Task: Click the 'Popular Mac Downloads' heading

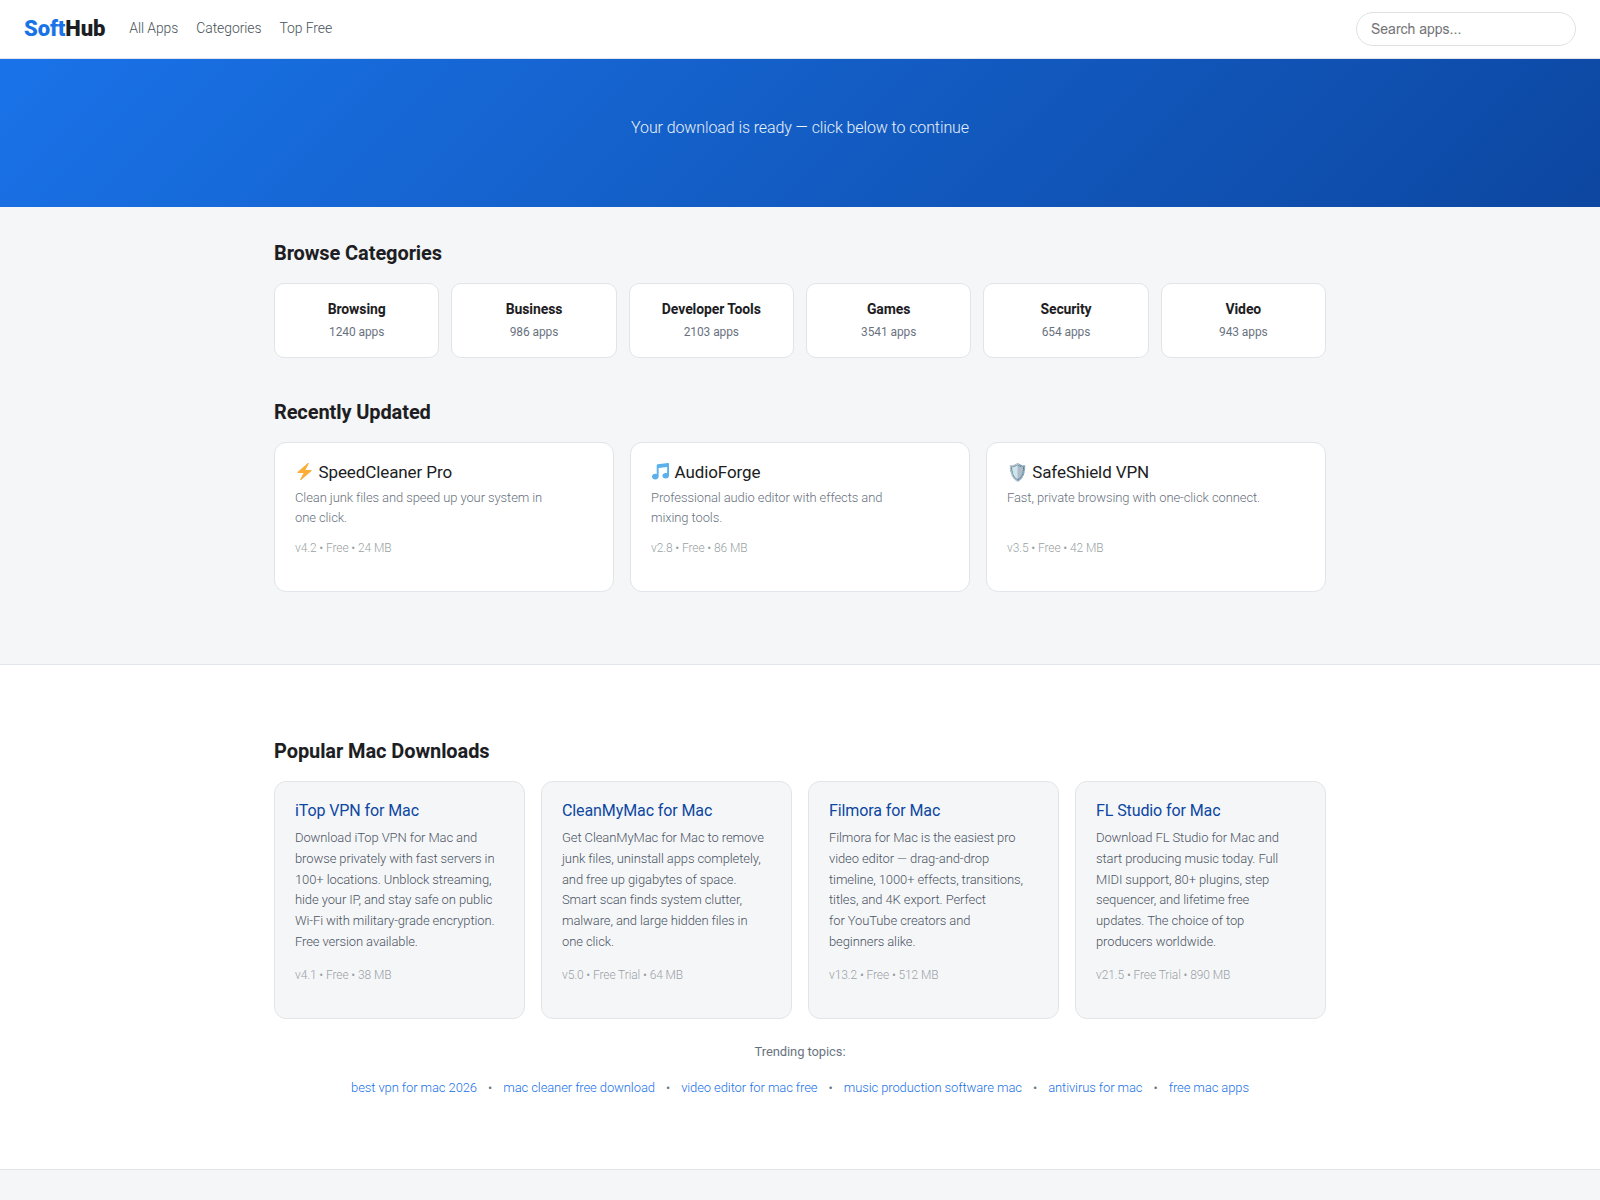Action: coord(382,751)
